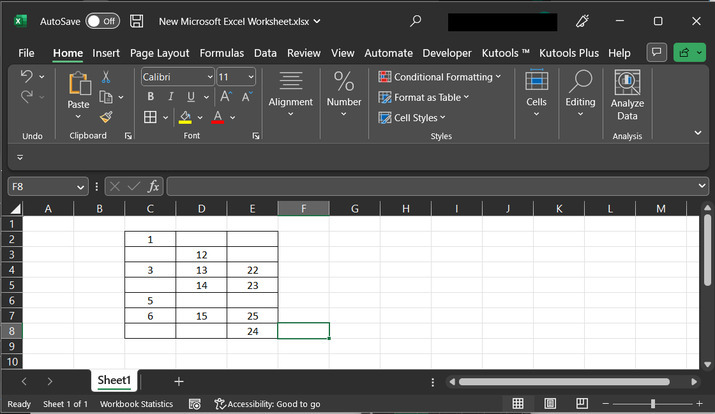715x414 pixels.
Task: Expand the Name Box dropdown arrow
Action: click(81, 186)
